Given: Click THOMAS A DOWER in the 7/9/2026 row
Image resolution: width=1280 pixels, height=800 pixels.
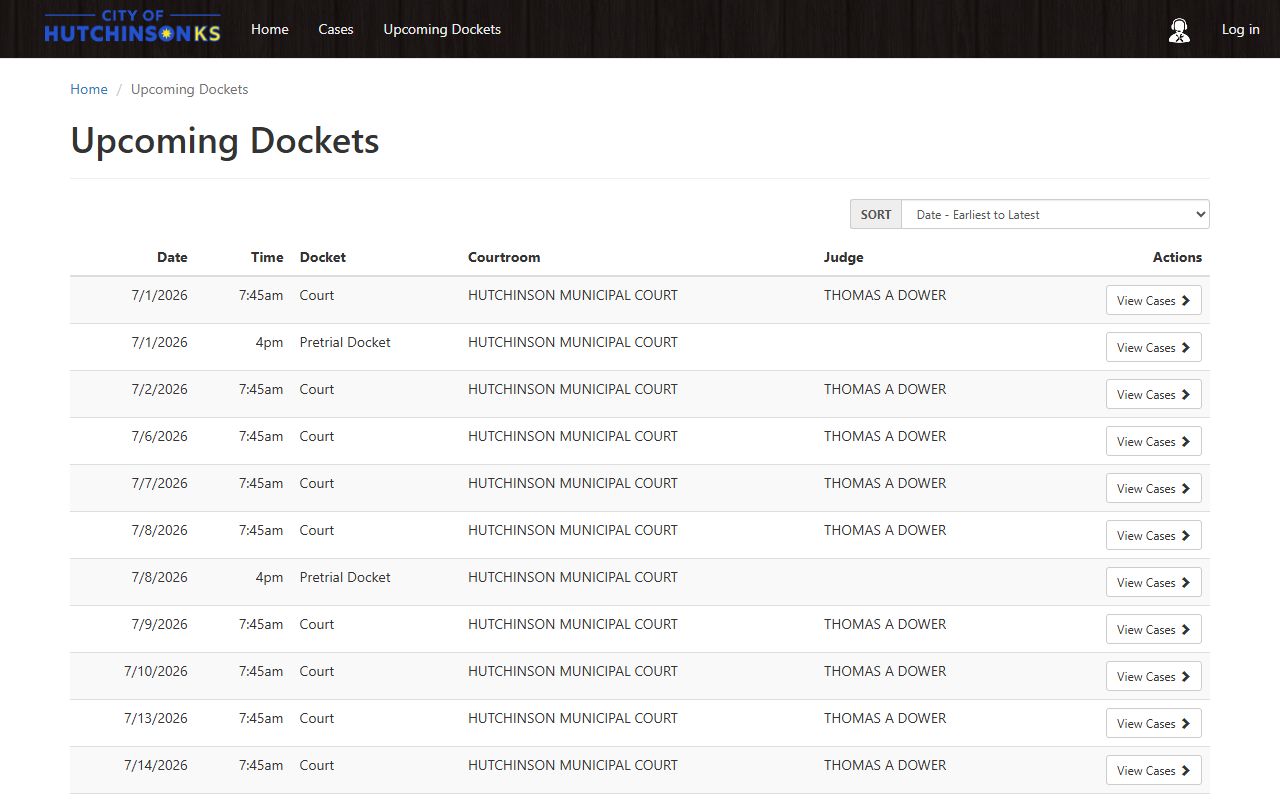Looking at the screenshot, I should (885, 624).
